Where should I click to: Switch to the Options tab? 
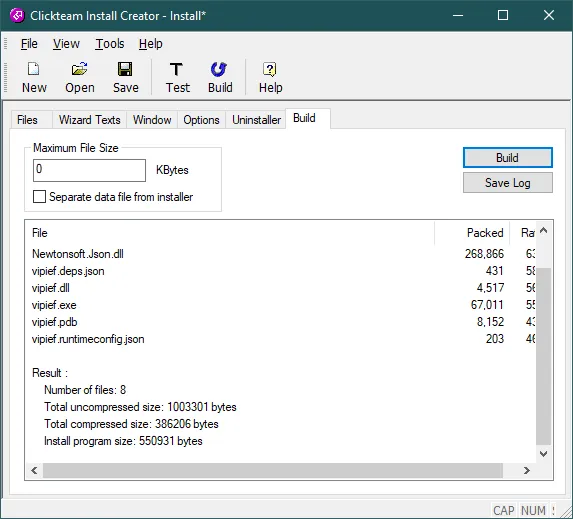[201, 120]
